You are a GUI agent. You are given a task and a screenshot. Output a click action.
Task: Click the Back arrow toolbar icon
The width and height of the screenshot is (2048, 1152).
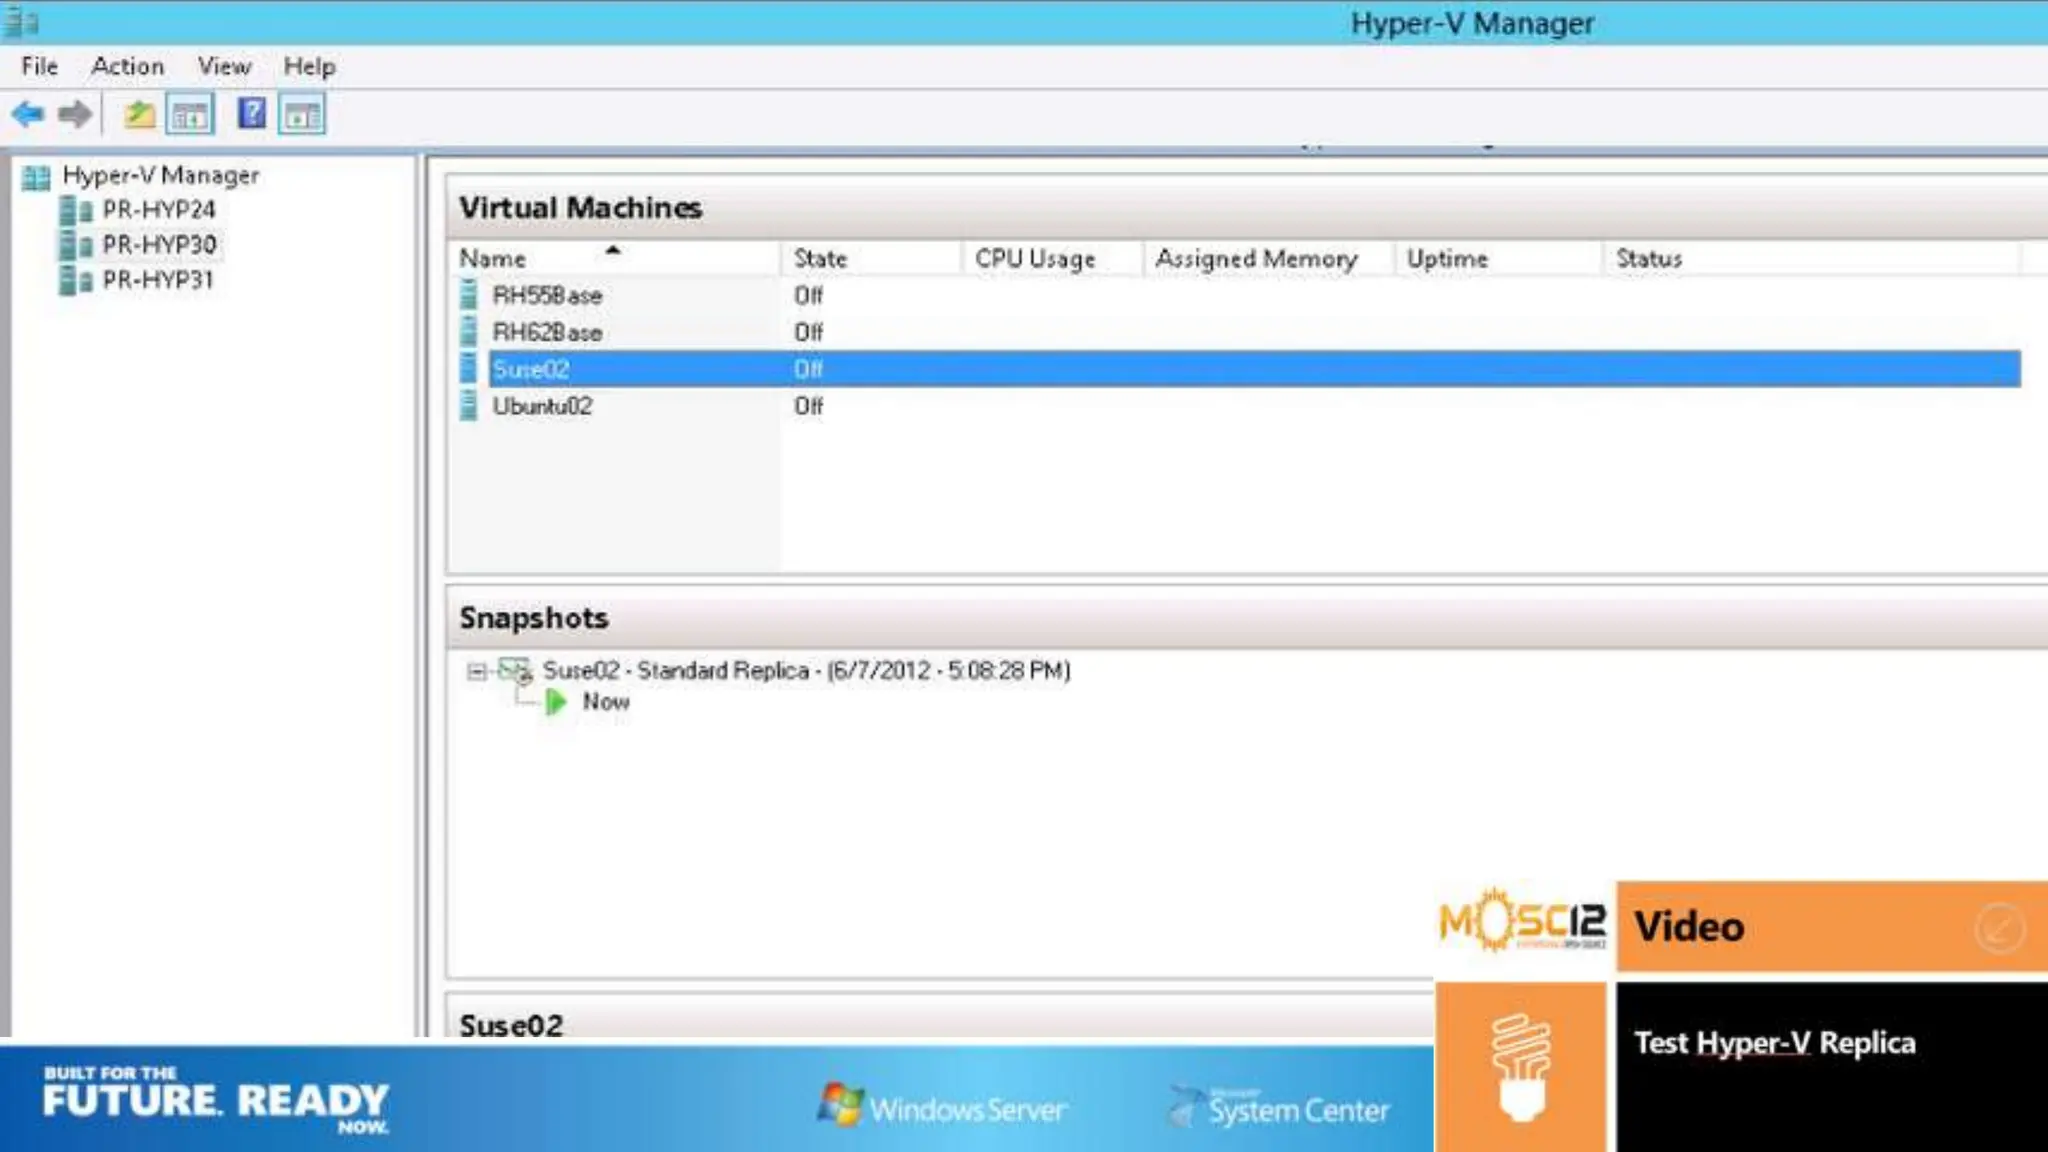(28, 114)
